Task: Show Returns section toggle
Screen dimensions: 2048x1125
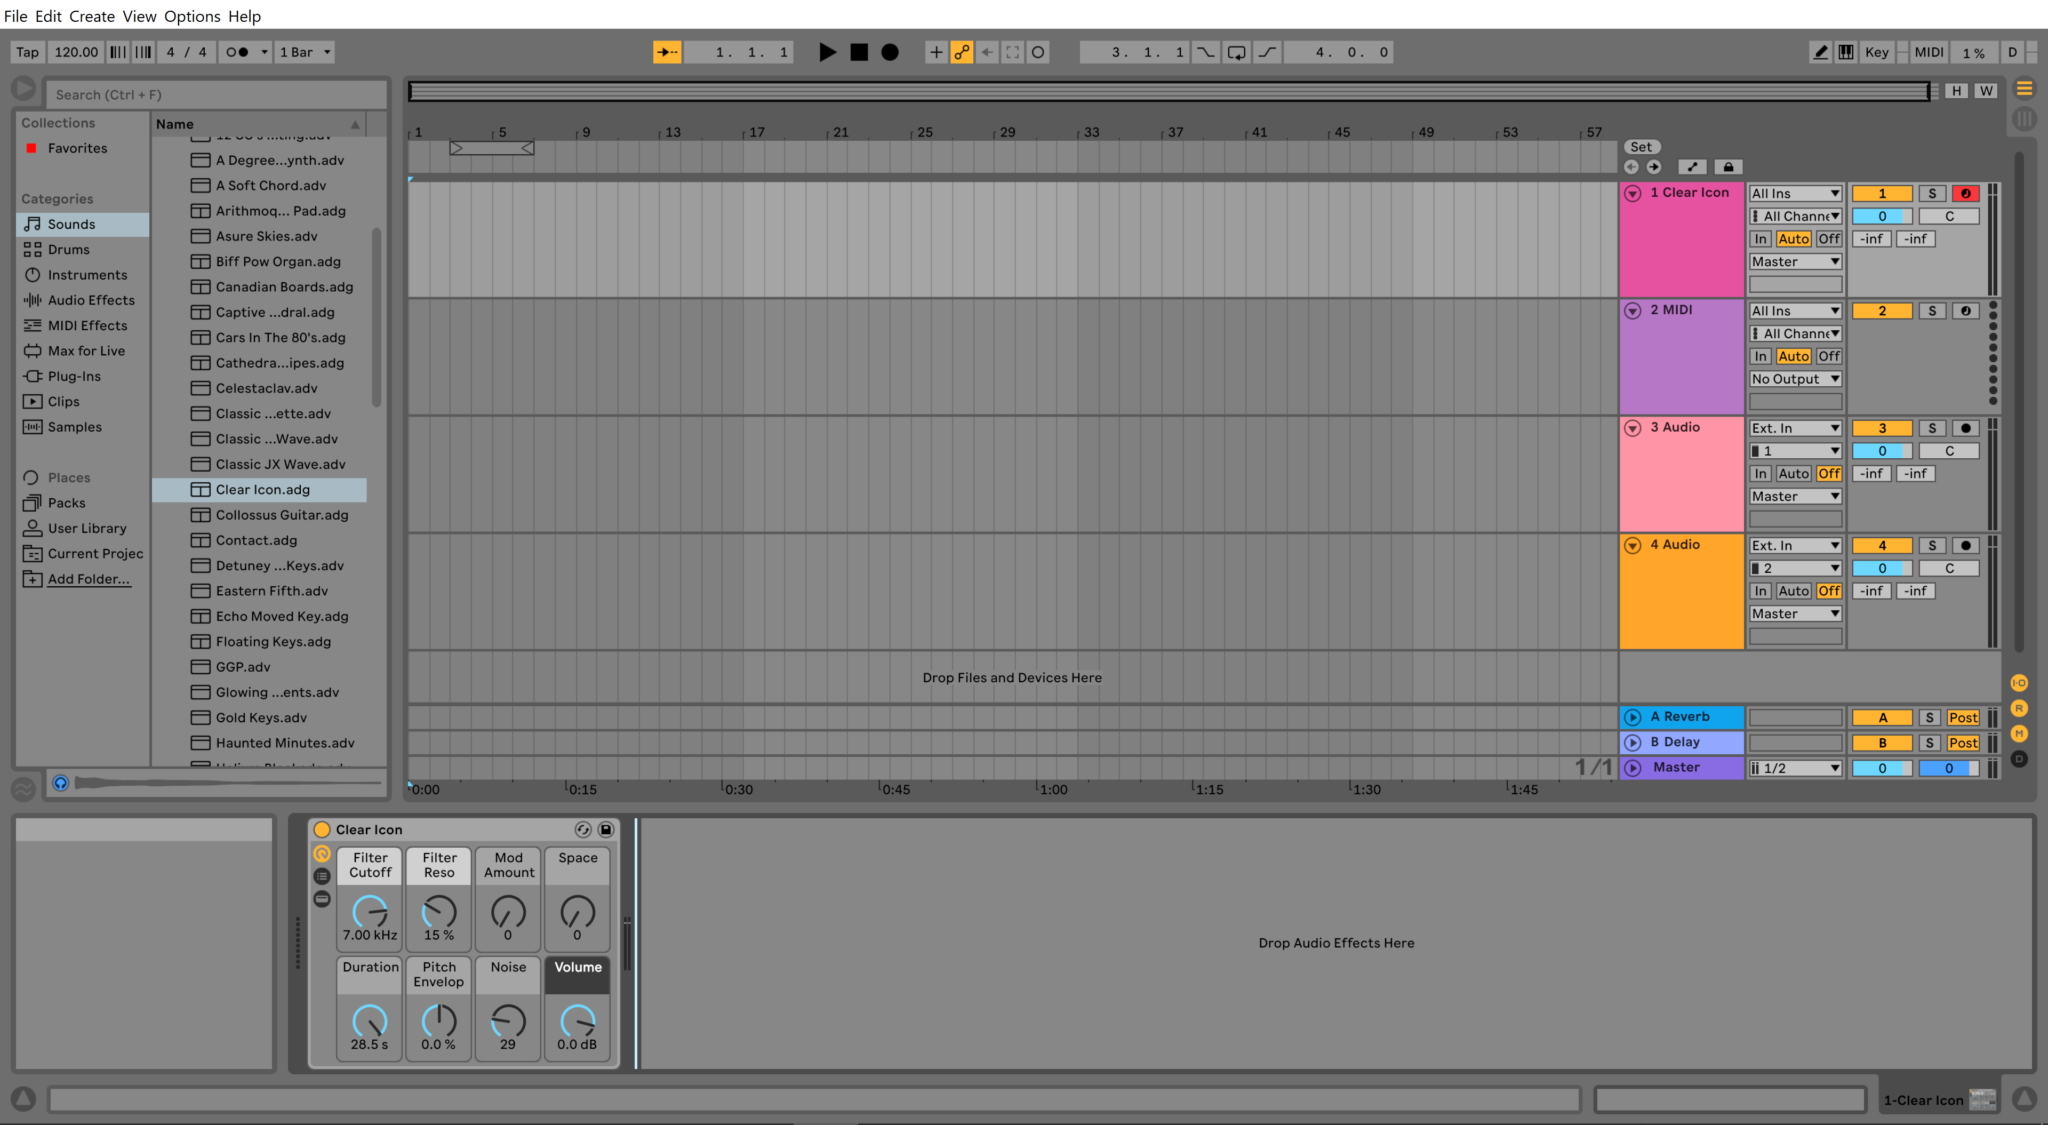Action: coord(2019,708)
